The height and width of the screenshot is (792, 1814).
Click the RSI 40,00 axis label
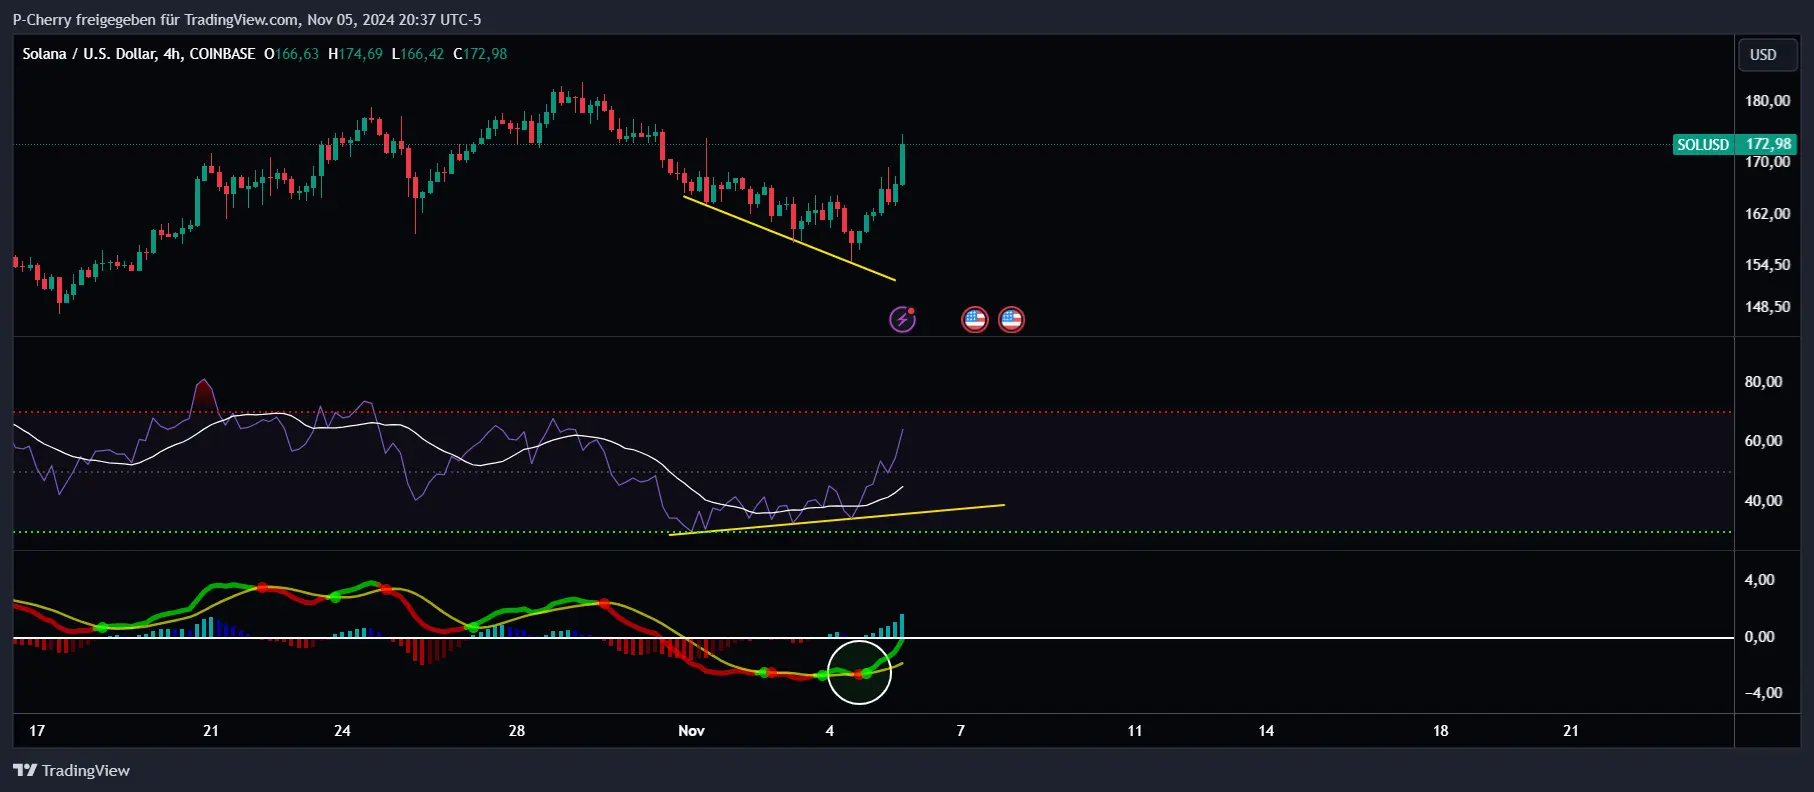[1763, 501]
